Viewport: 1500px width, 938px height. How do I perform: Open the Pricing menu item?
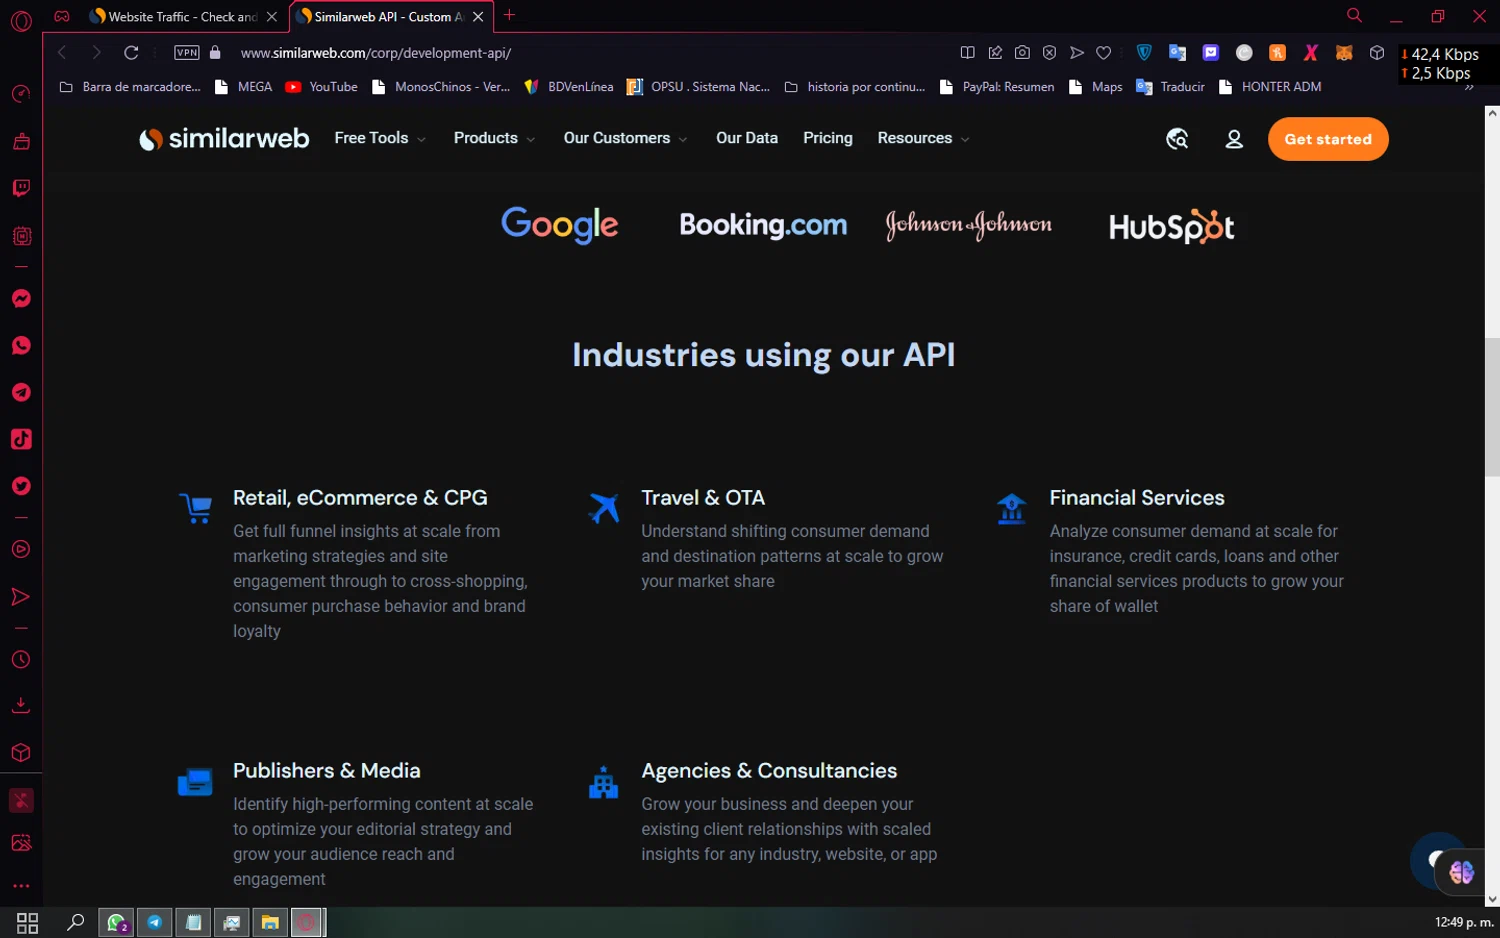click(x=828, y=138)
